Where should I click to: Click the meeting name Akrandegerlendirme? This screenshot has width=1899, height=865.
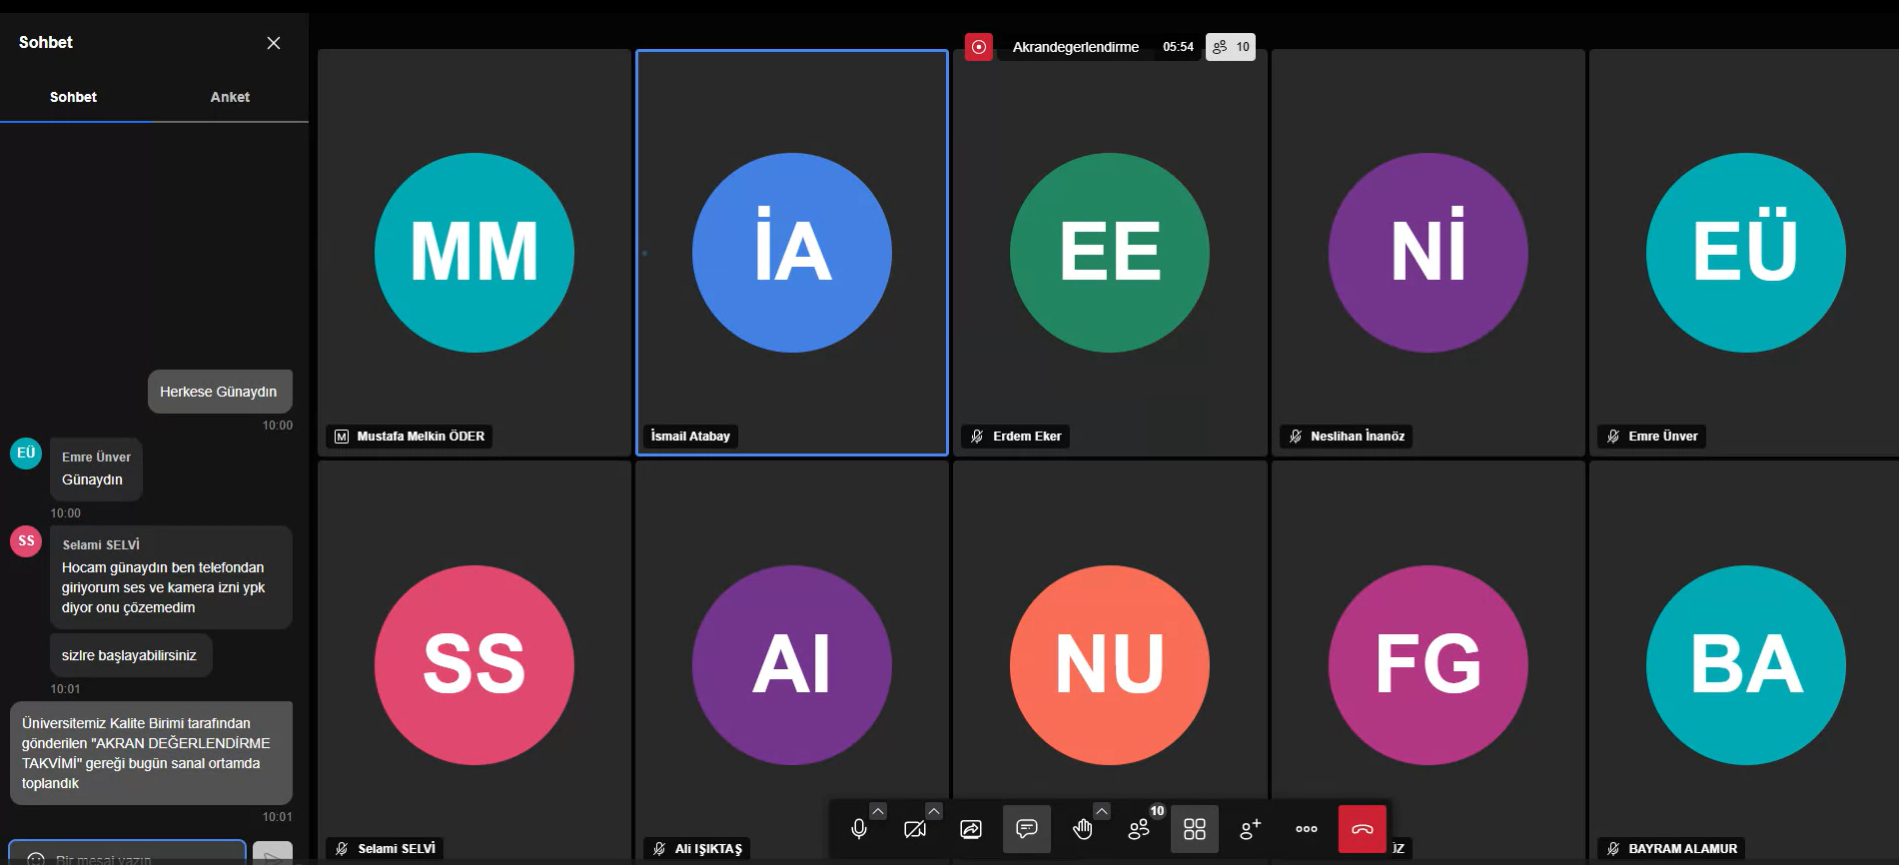pyautogui.click(x=1075, y=47)
